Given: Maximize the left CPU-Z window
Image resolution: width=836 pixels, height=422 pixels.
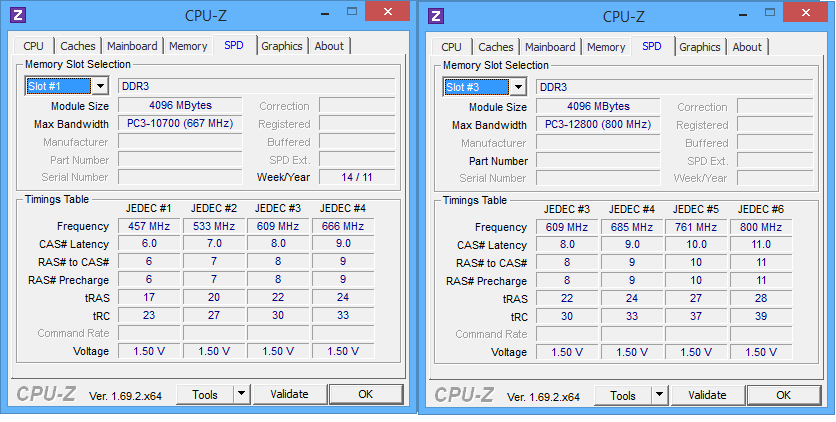Looking at the screenshot, I should click(x=352, y=11).
